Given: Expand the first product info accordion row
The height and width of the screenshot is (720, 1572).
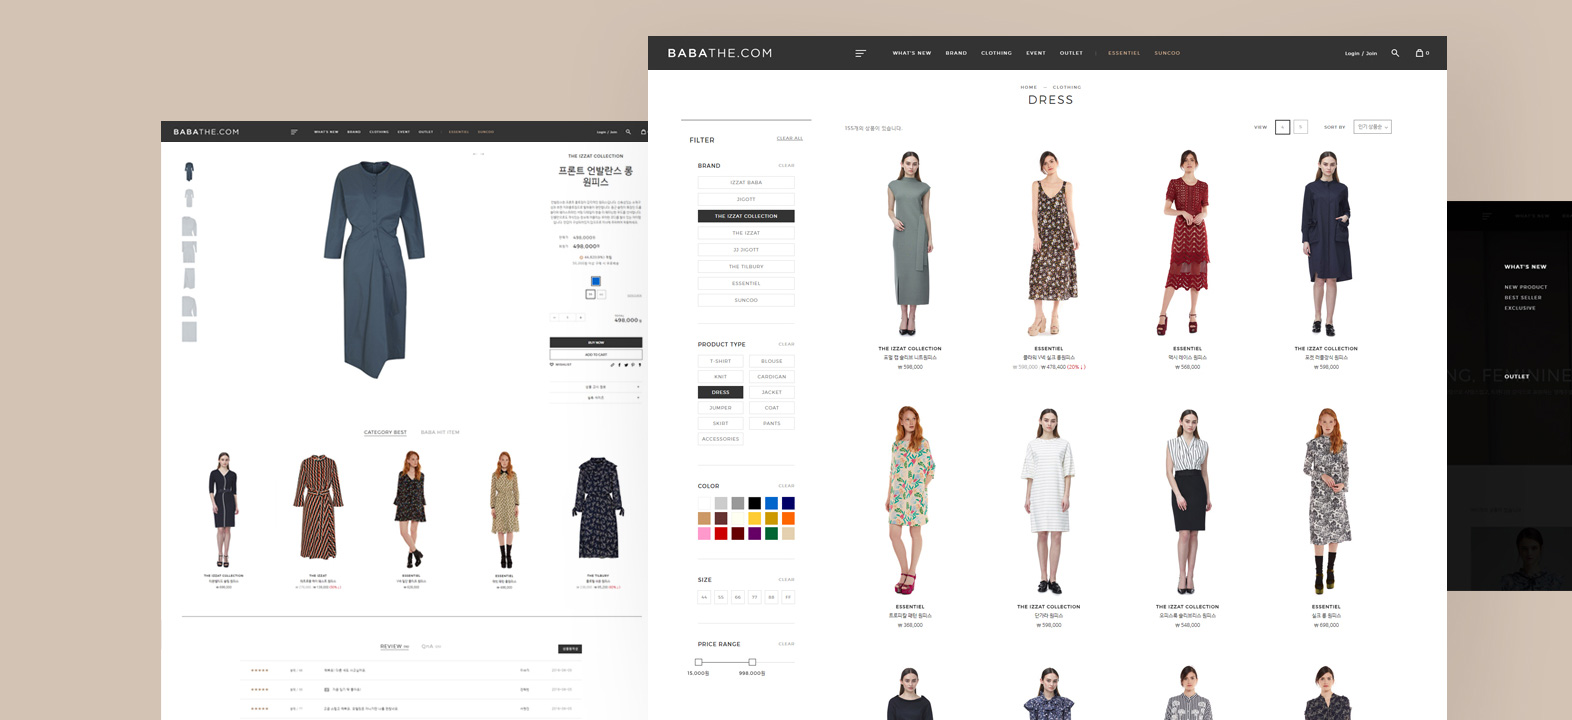Looking at the screenshot, I should click(x=596, y=386).
